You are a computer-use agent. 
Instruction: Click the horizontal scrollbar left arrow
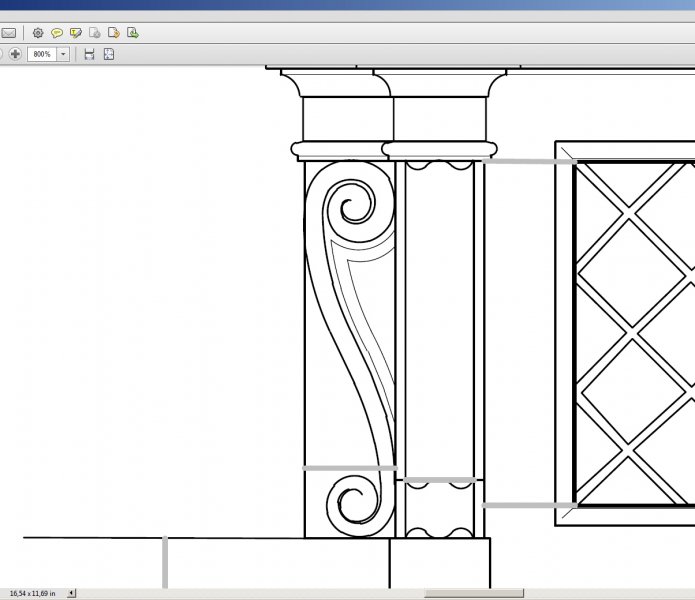(x=71, y=593)
